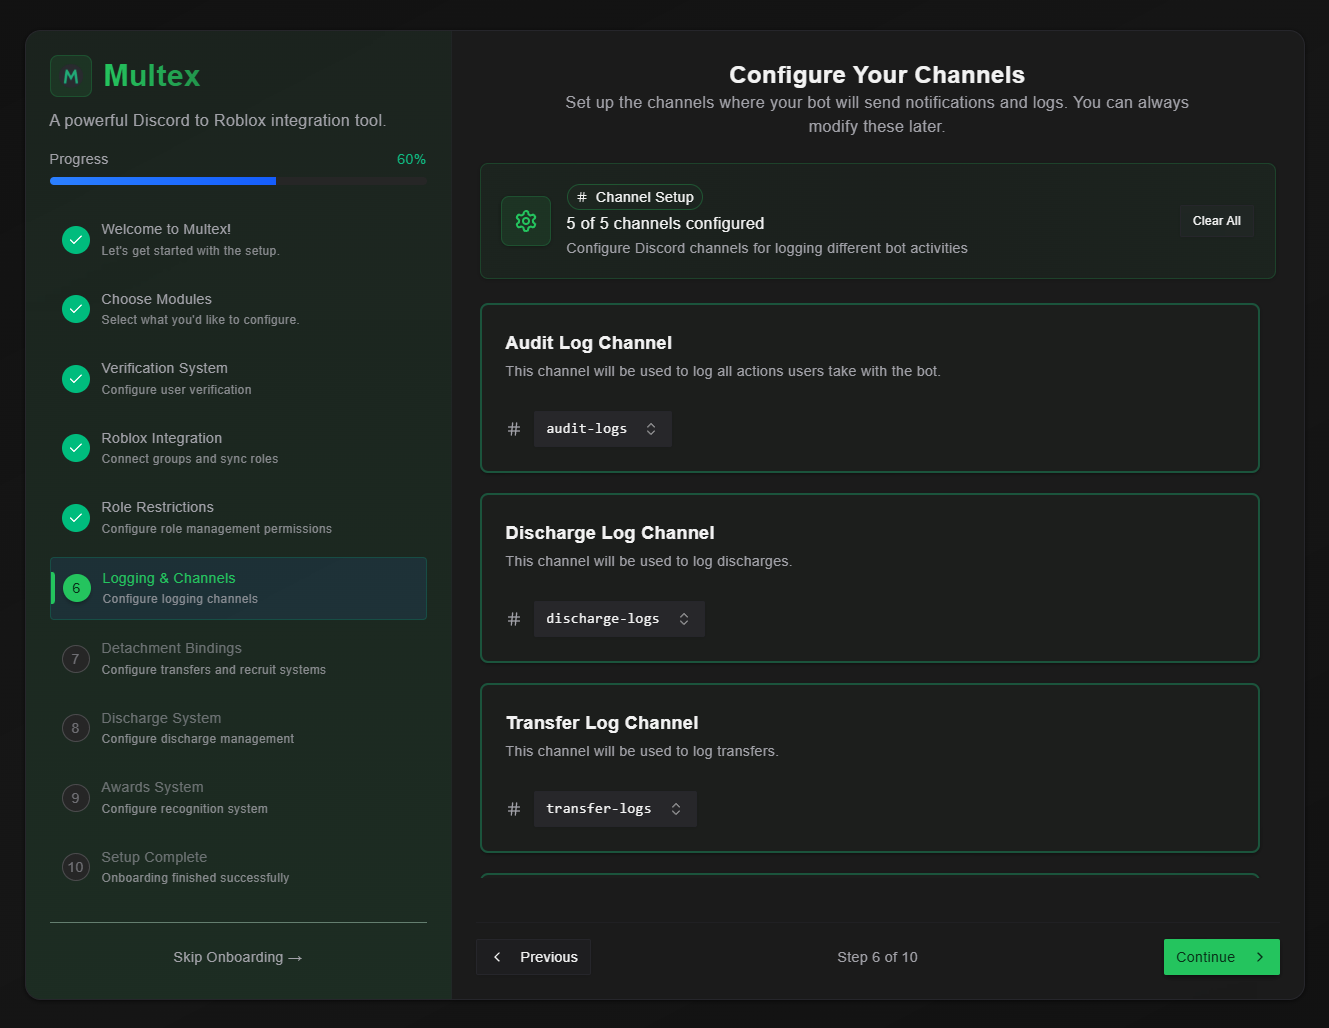Click the Role Restrictions checkmark icon
Screen dimensions: 1329x1028
coord(76,518)
